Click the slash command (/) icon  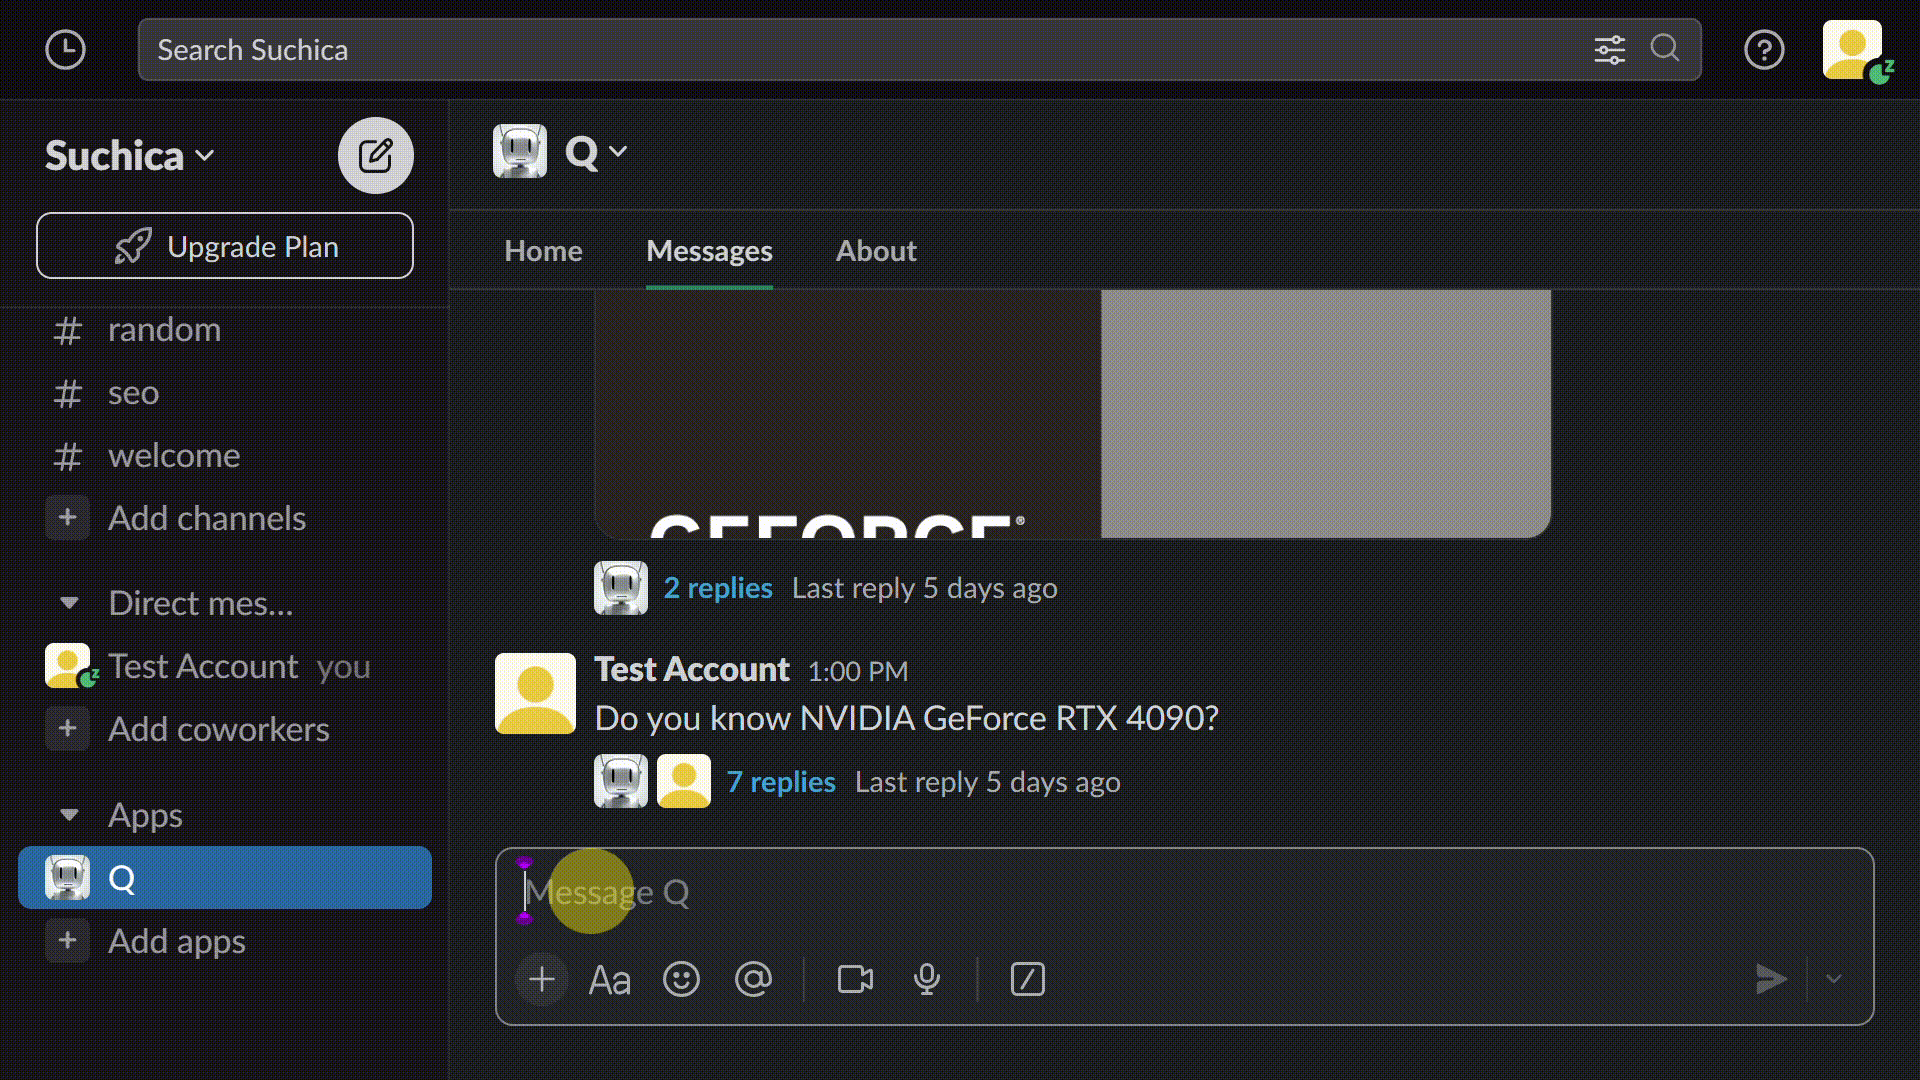(x=1029, y=980)
